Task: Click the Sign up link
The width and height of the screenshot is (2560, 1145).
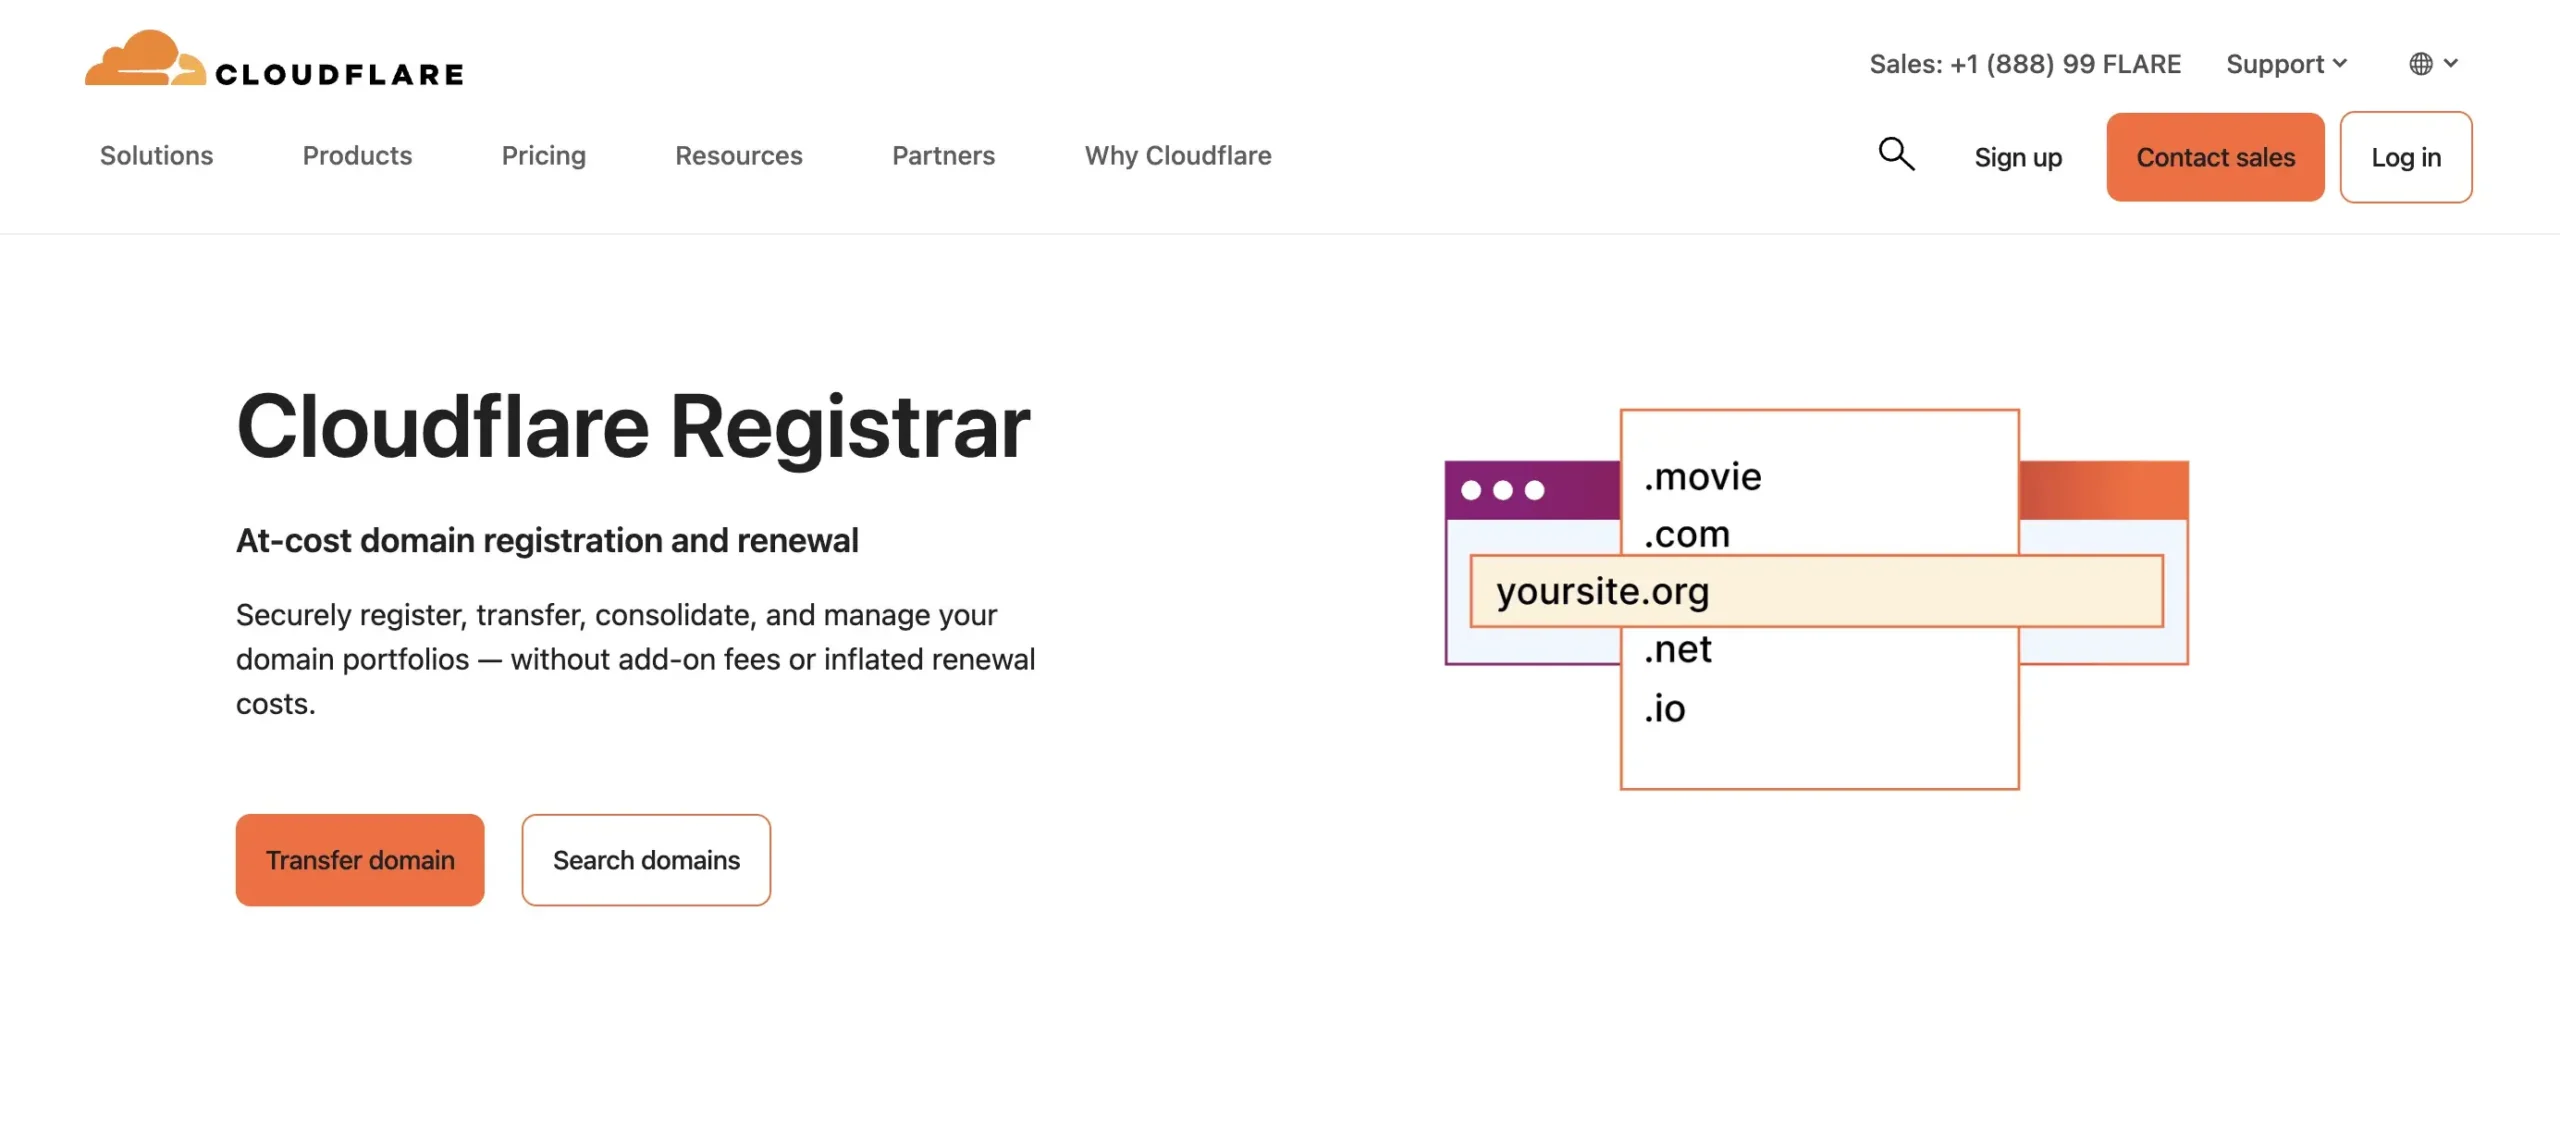Action: pos(2017,157)
